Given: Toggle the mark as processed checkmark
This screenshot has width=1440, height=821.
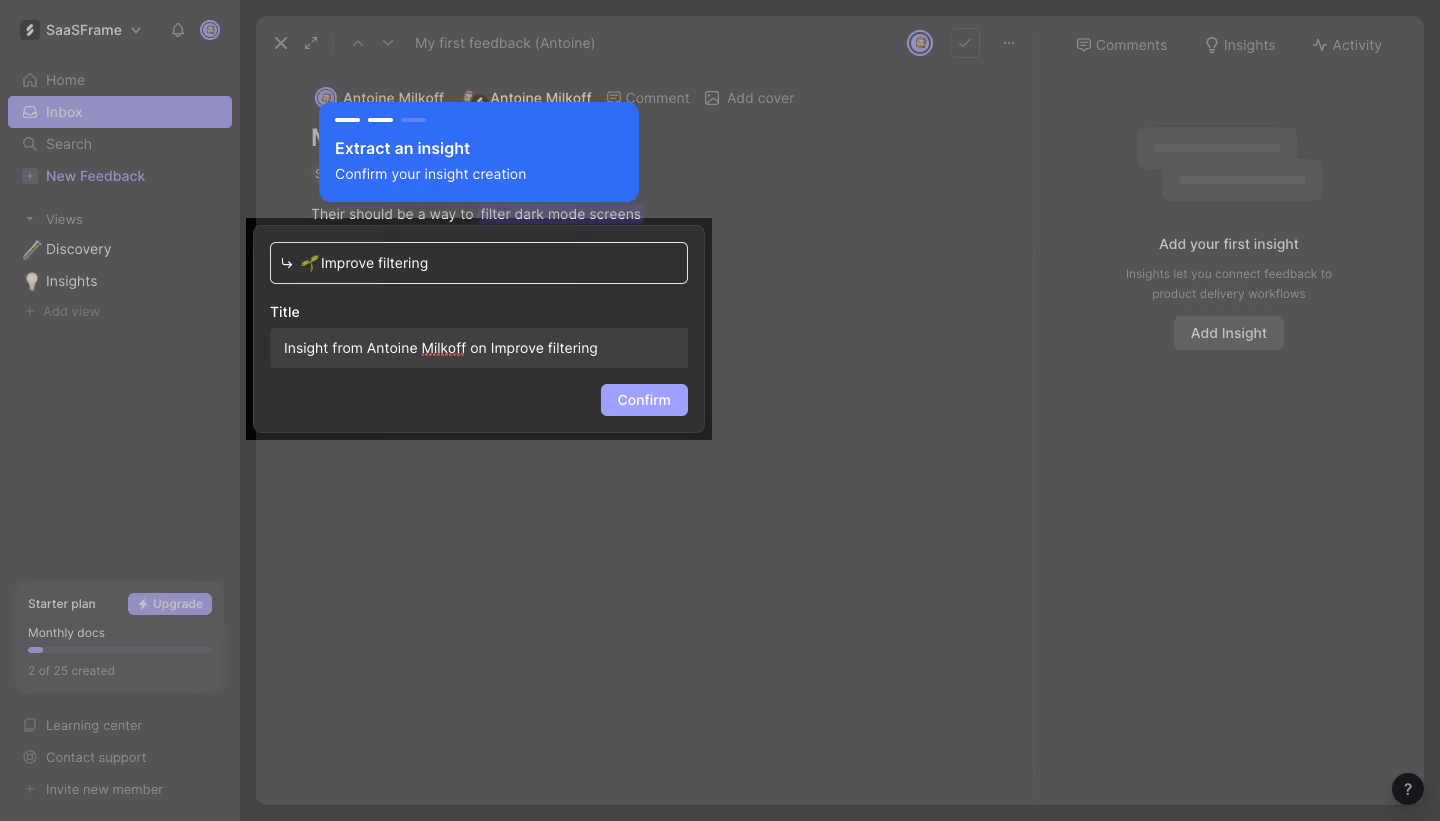Looking at the screenshot, I should (965, 43).
